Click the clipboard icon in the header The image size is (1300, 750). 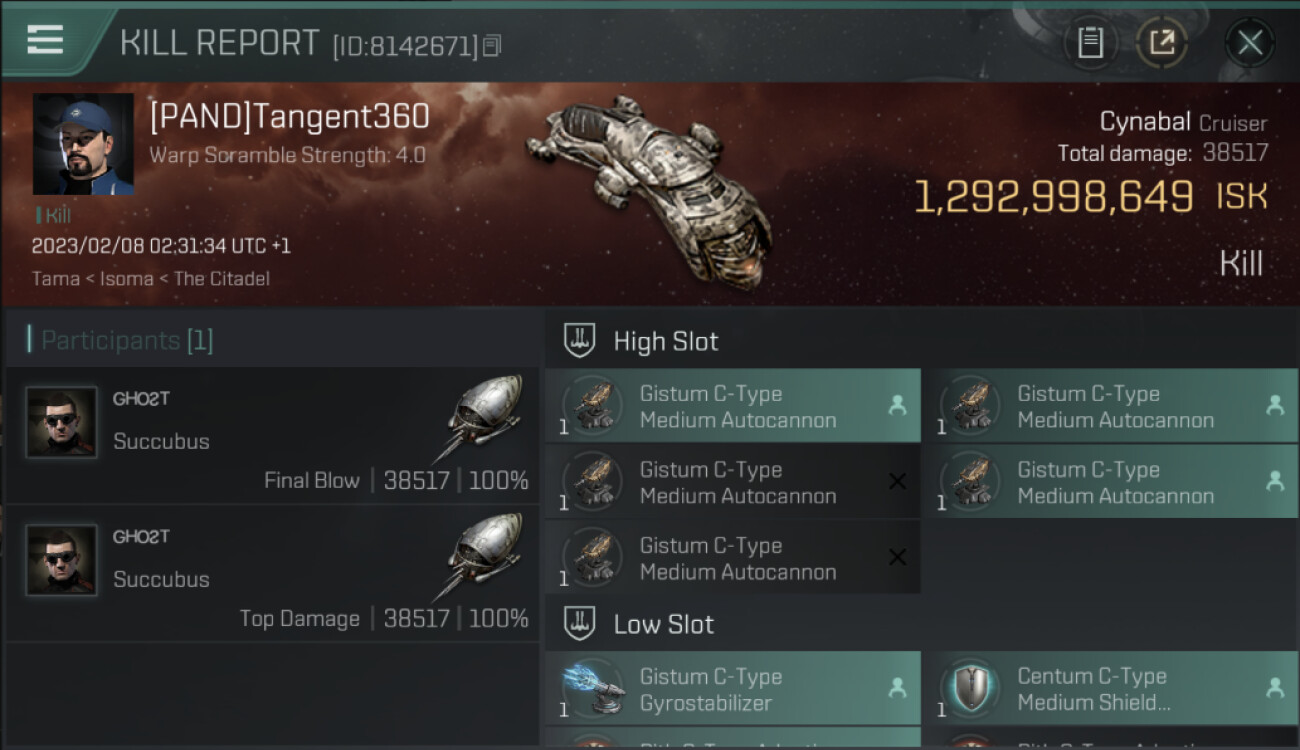tap(1090, 43)
